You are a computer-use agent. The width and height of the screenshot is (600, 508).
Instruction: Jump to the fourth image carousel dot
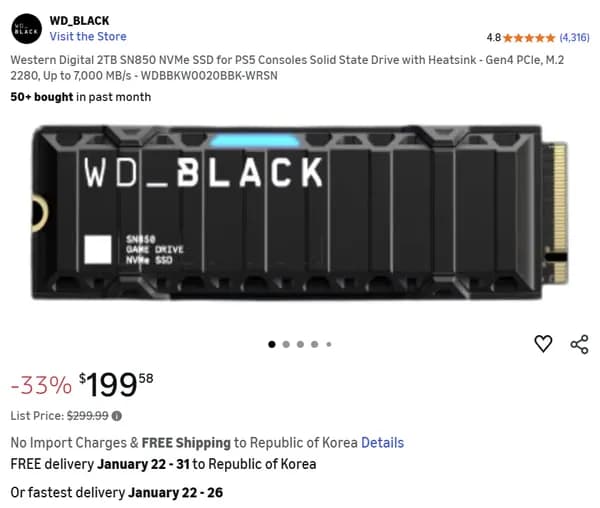[x=314, y=344]
